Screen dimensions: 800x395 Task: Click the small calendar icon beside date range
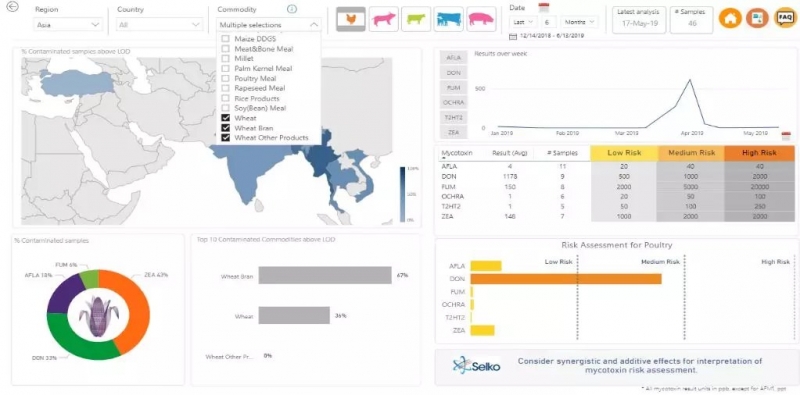coord(513,36)
